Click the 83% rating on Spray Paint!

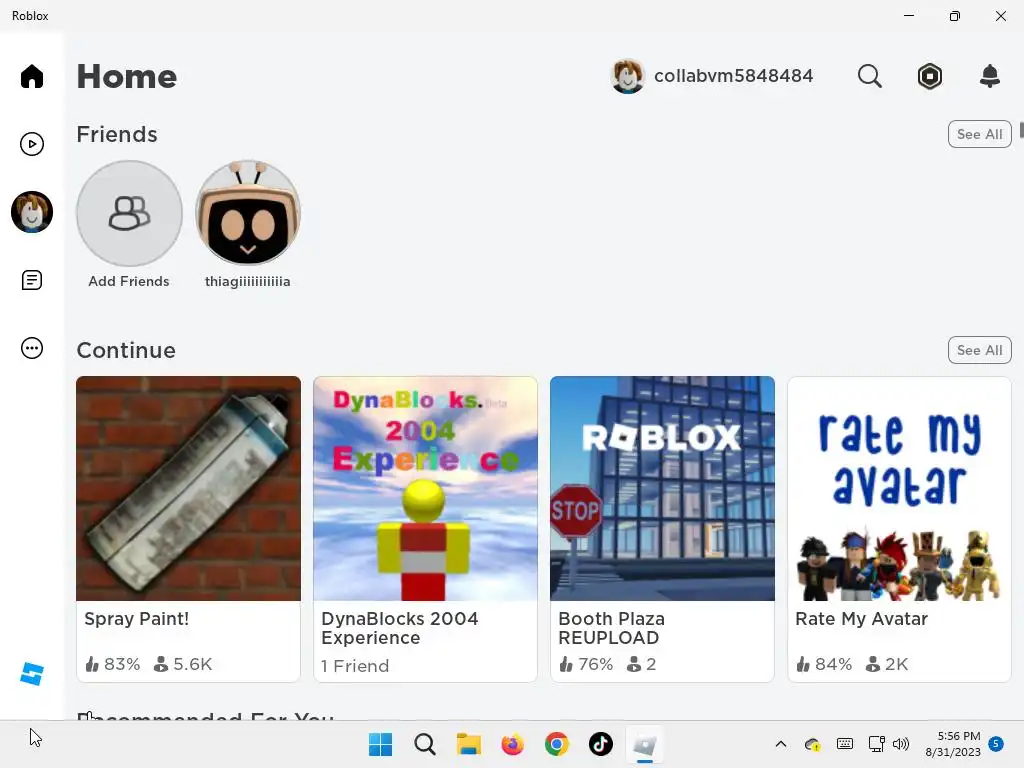pos(113,664)
